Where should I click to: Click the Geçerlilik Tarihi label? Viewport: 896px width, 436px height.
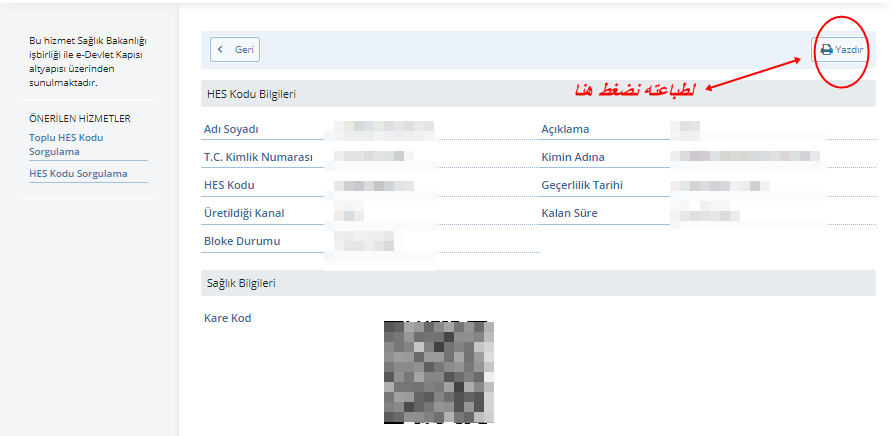click(582, 185)
